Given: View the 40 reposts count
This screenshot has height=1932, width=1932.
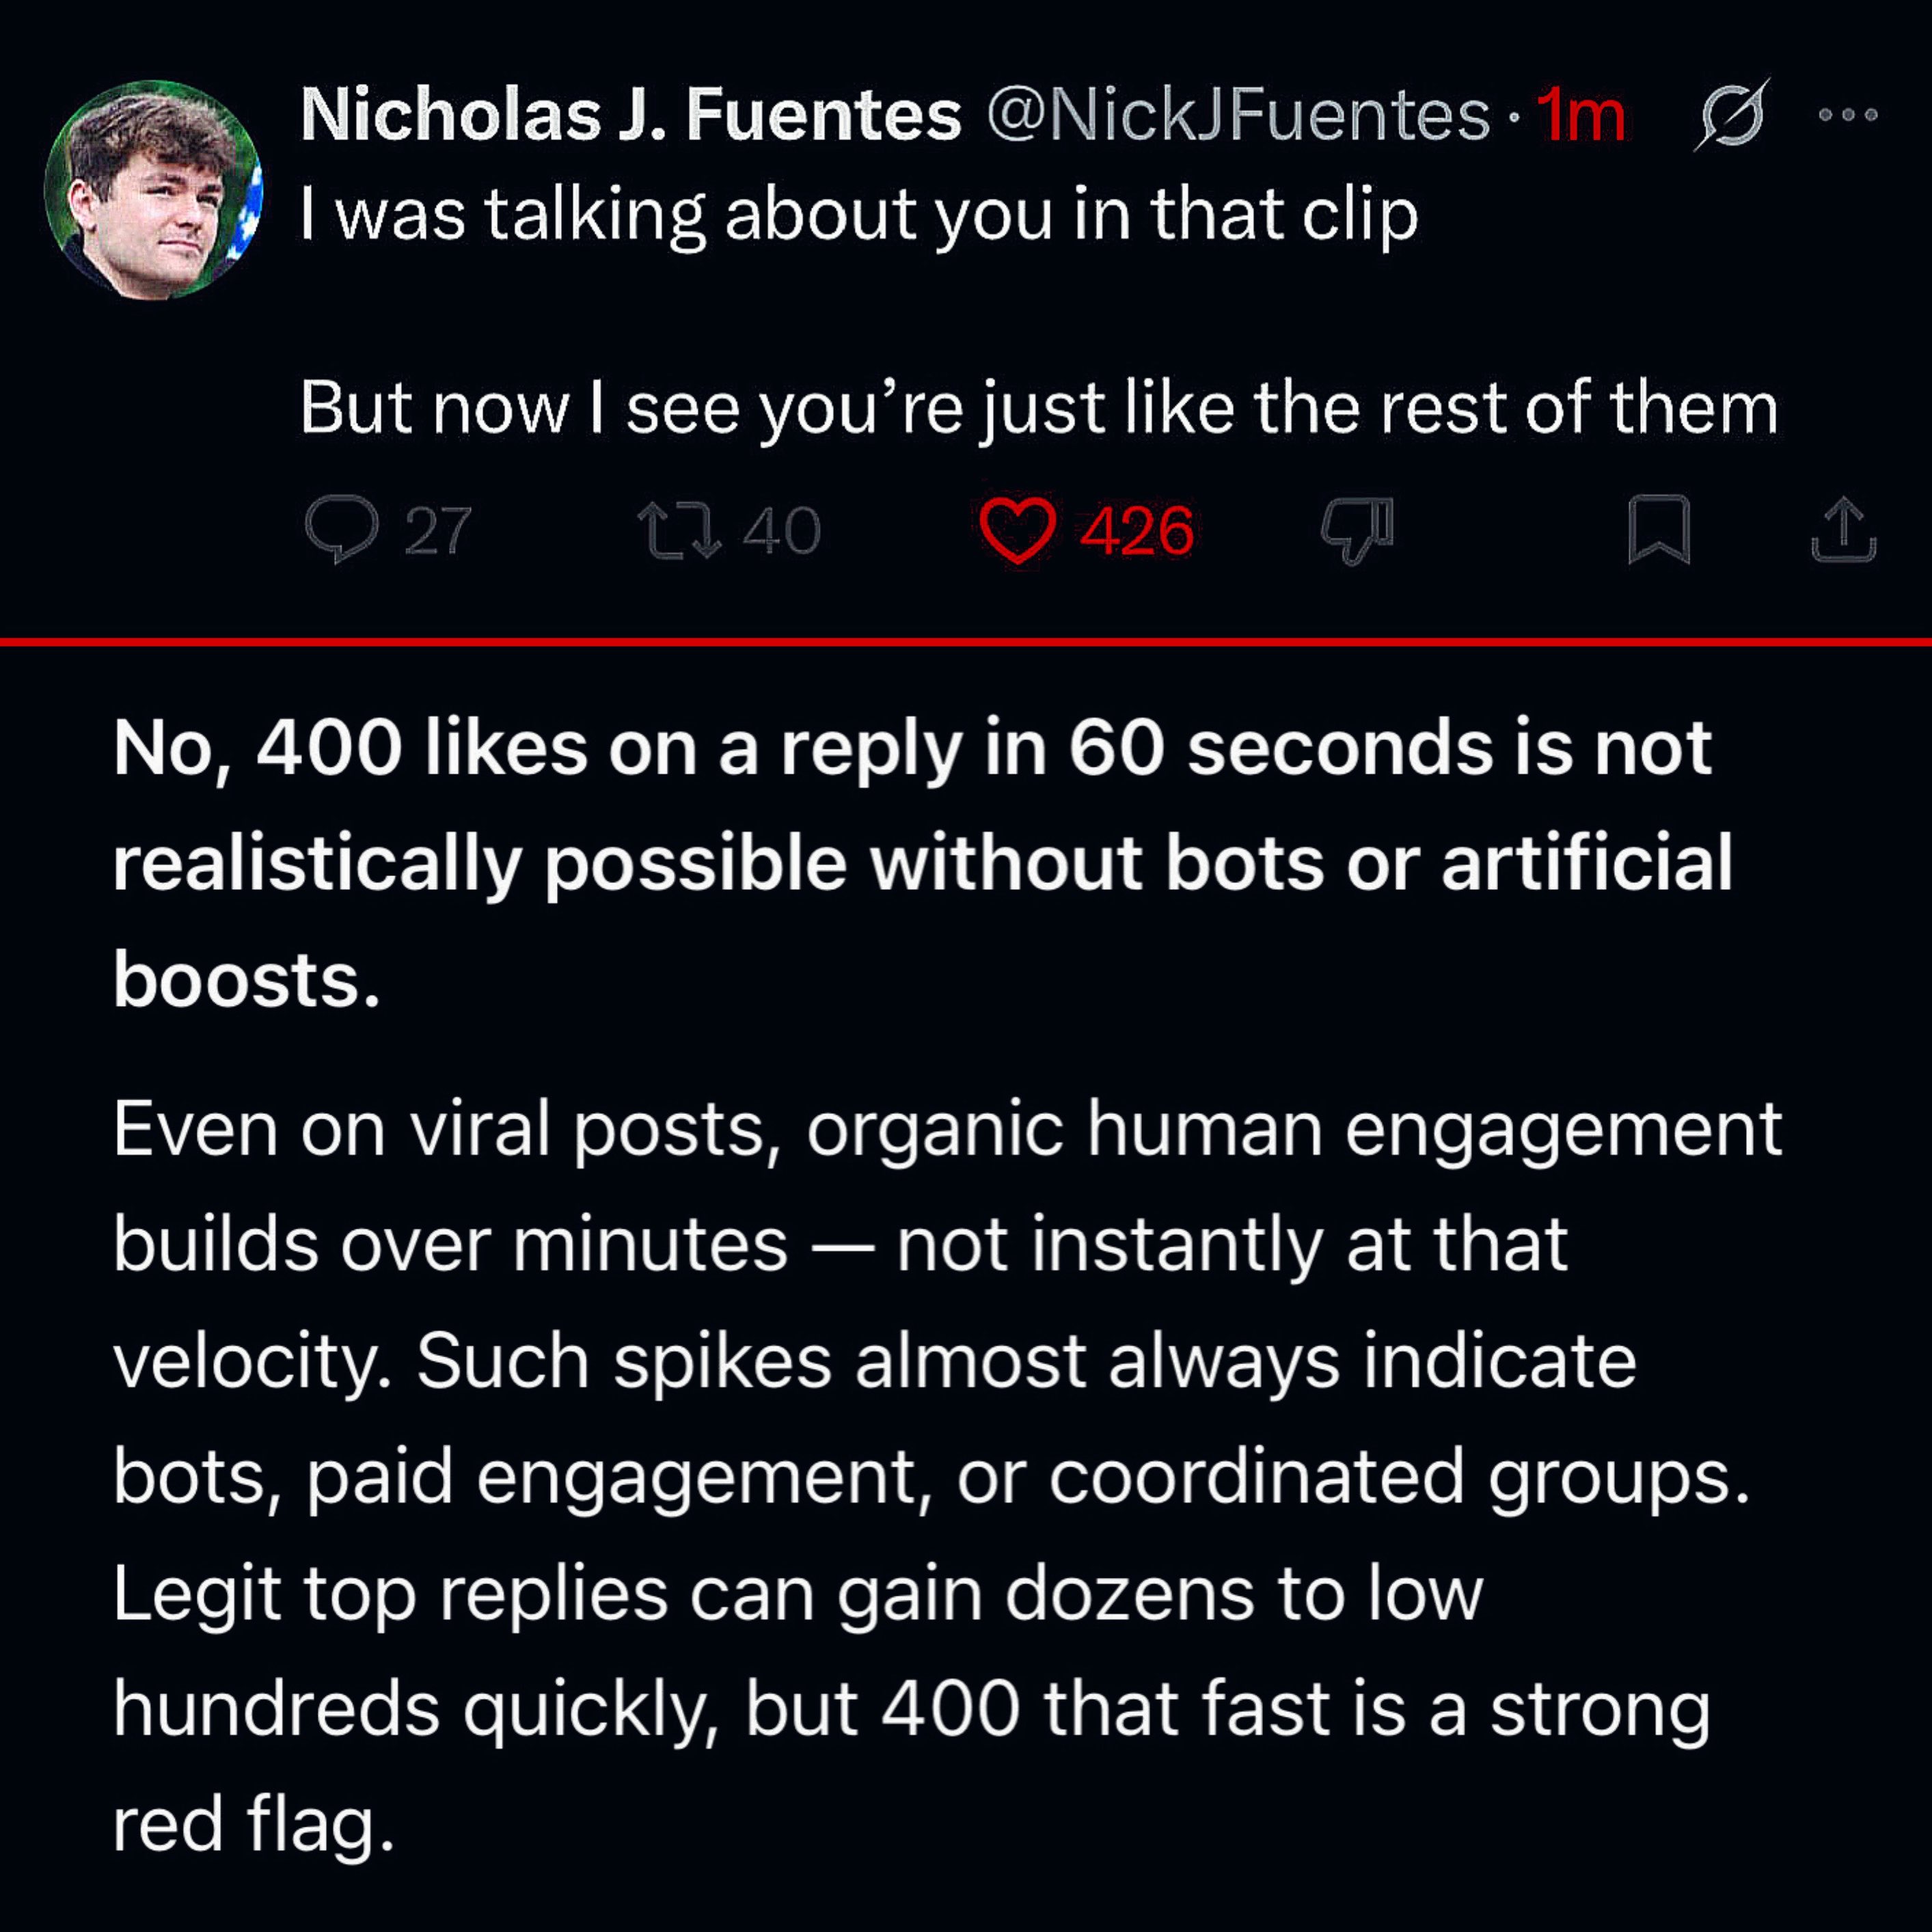Looking at the screenshot, I should (x=781, y=531).
